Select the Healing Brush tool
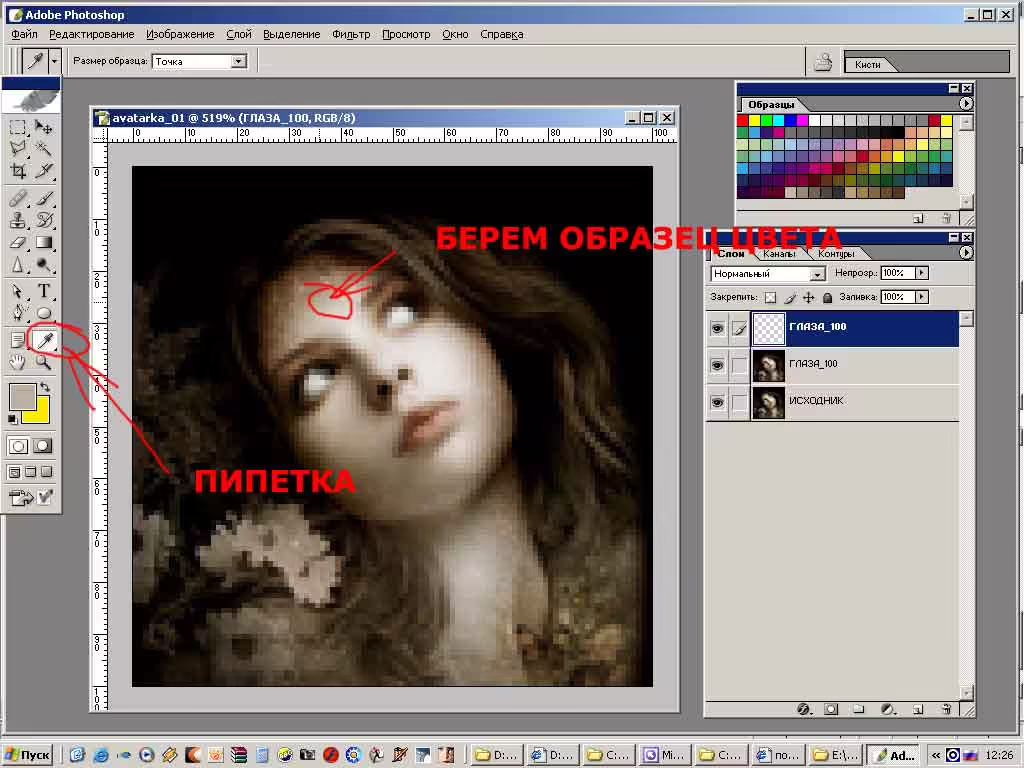Image resolution: width=1024 pixels, height=768 pixels. (x=18, y=198)
